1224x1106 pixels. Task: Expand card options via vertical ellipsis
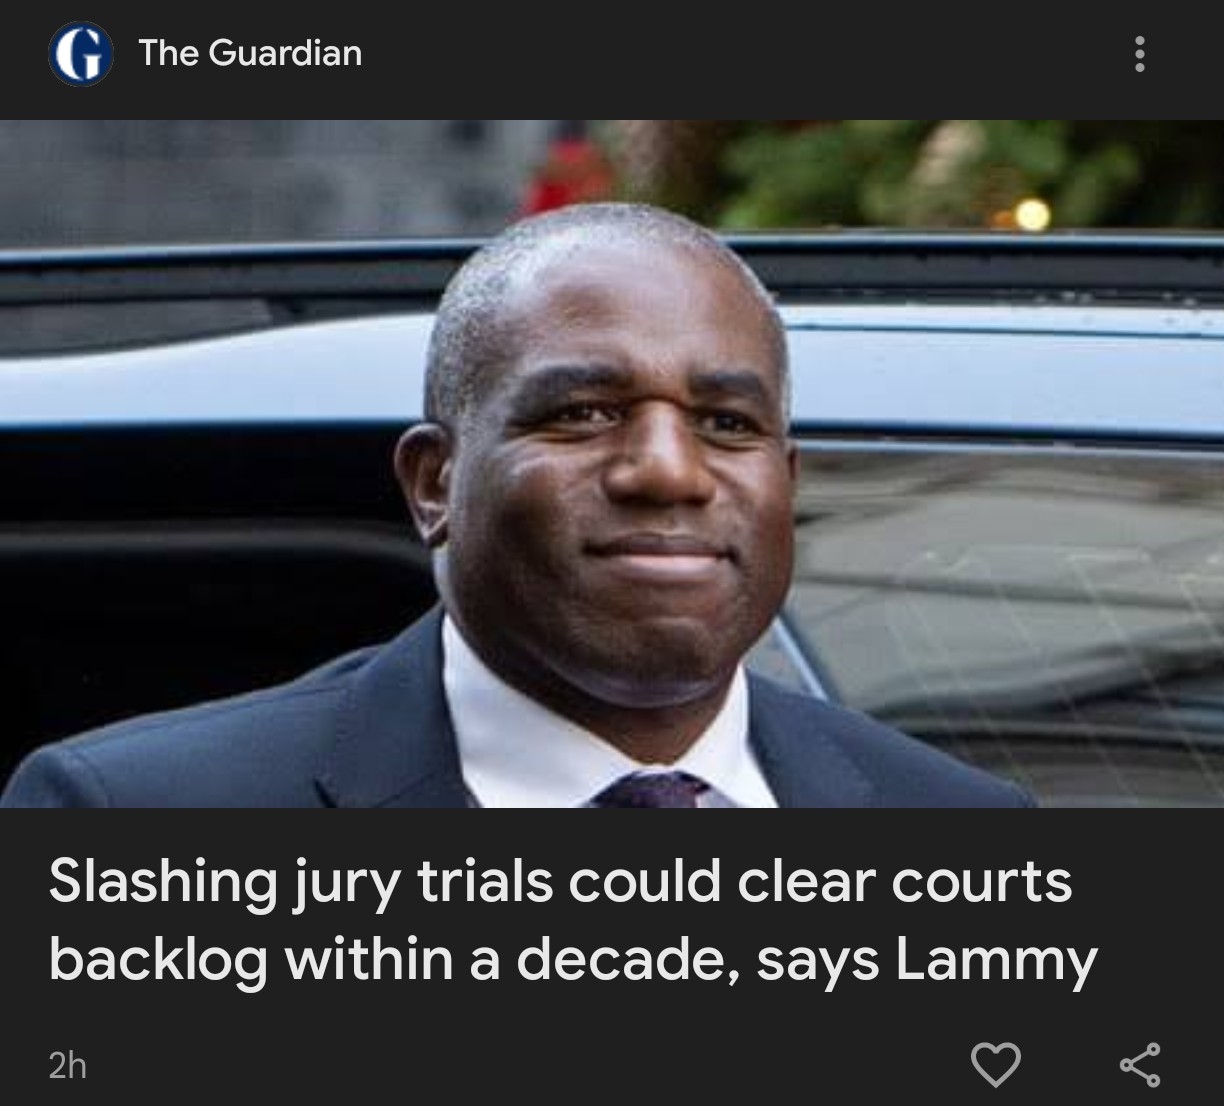point(1139,54)
